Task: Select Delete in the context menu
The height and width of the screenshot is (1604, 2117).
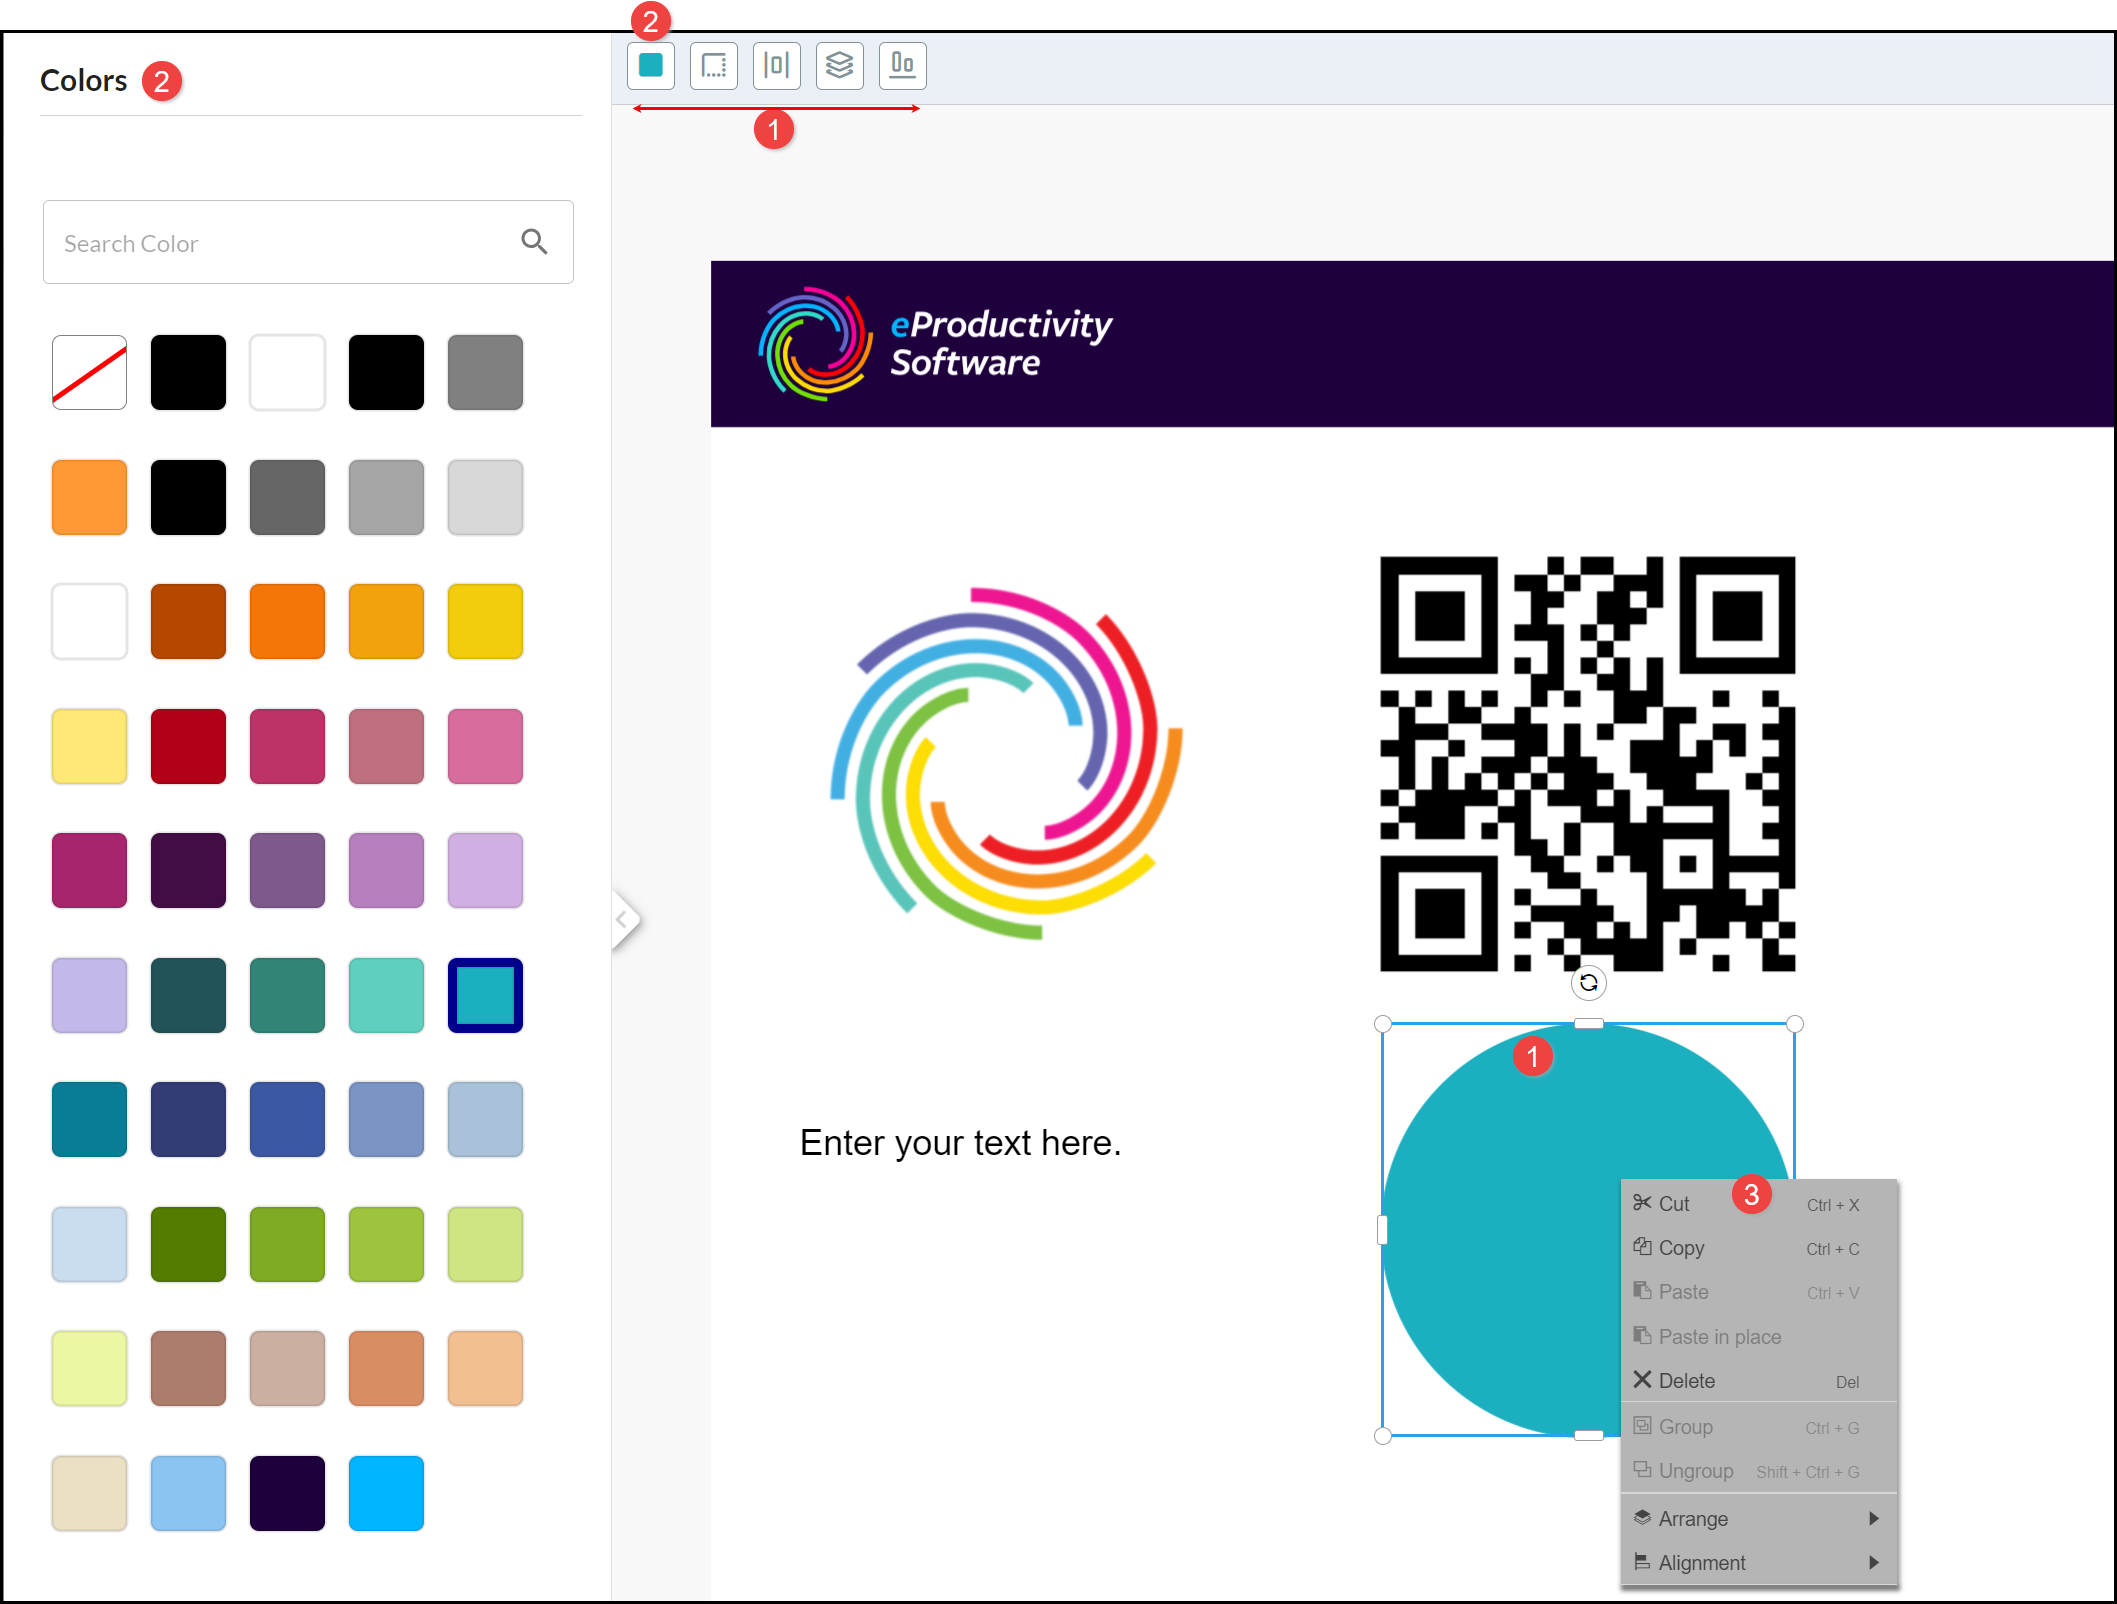Action: 1686,1381
